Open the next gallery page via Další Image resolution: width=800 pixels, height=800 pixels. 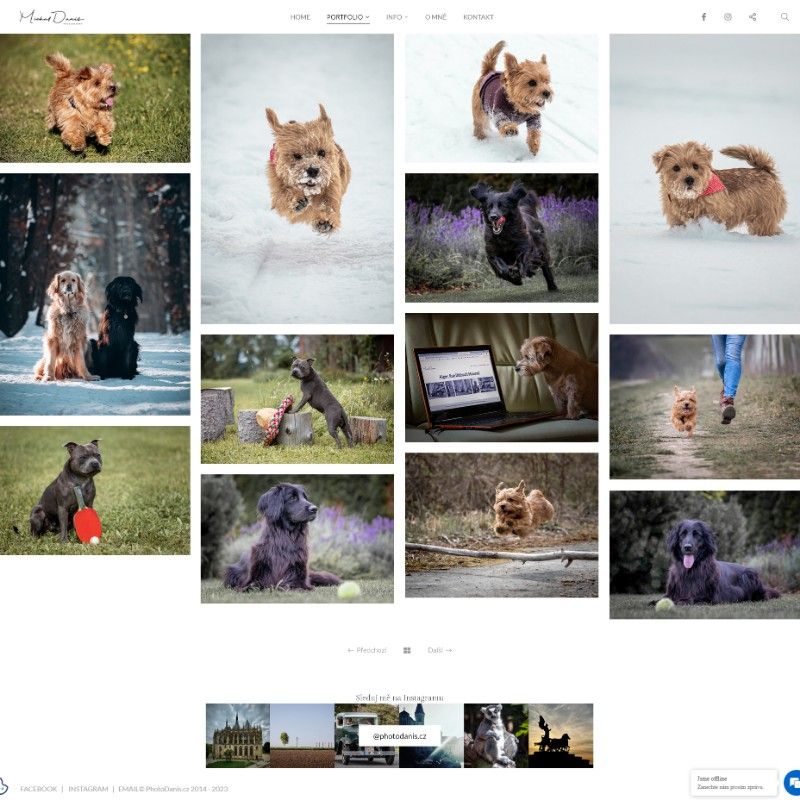point(440,649)
